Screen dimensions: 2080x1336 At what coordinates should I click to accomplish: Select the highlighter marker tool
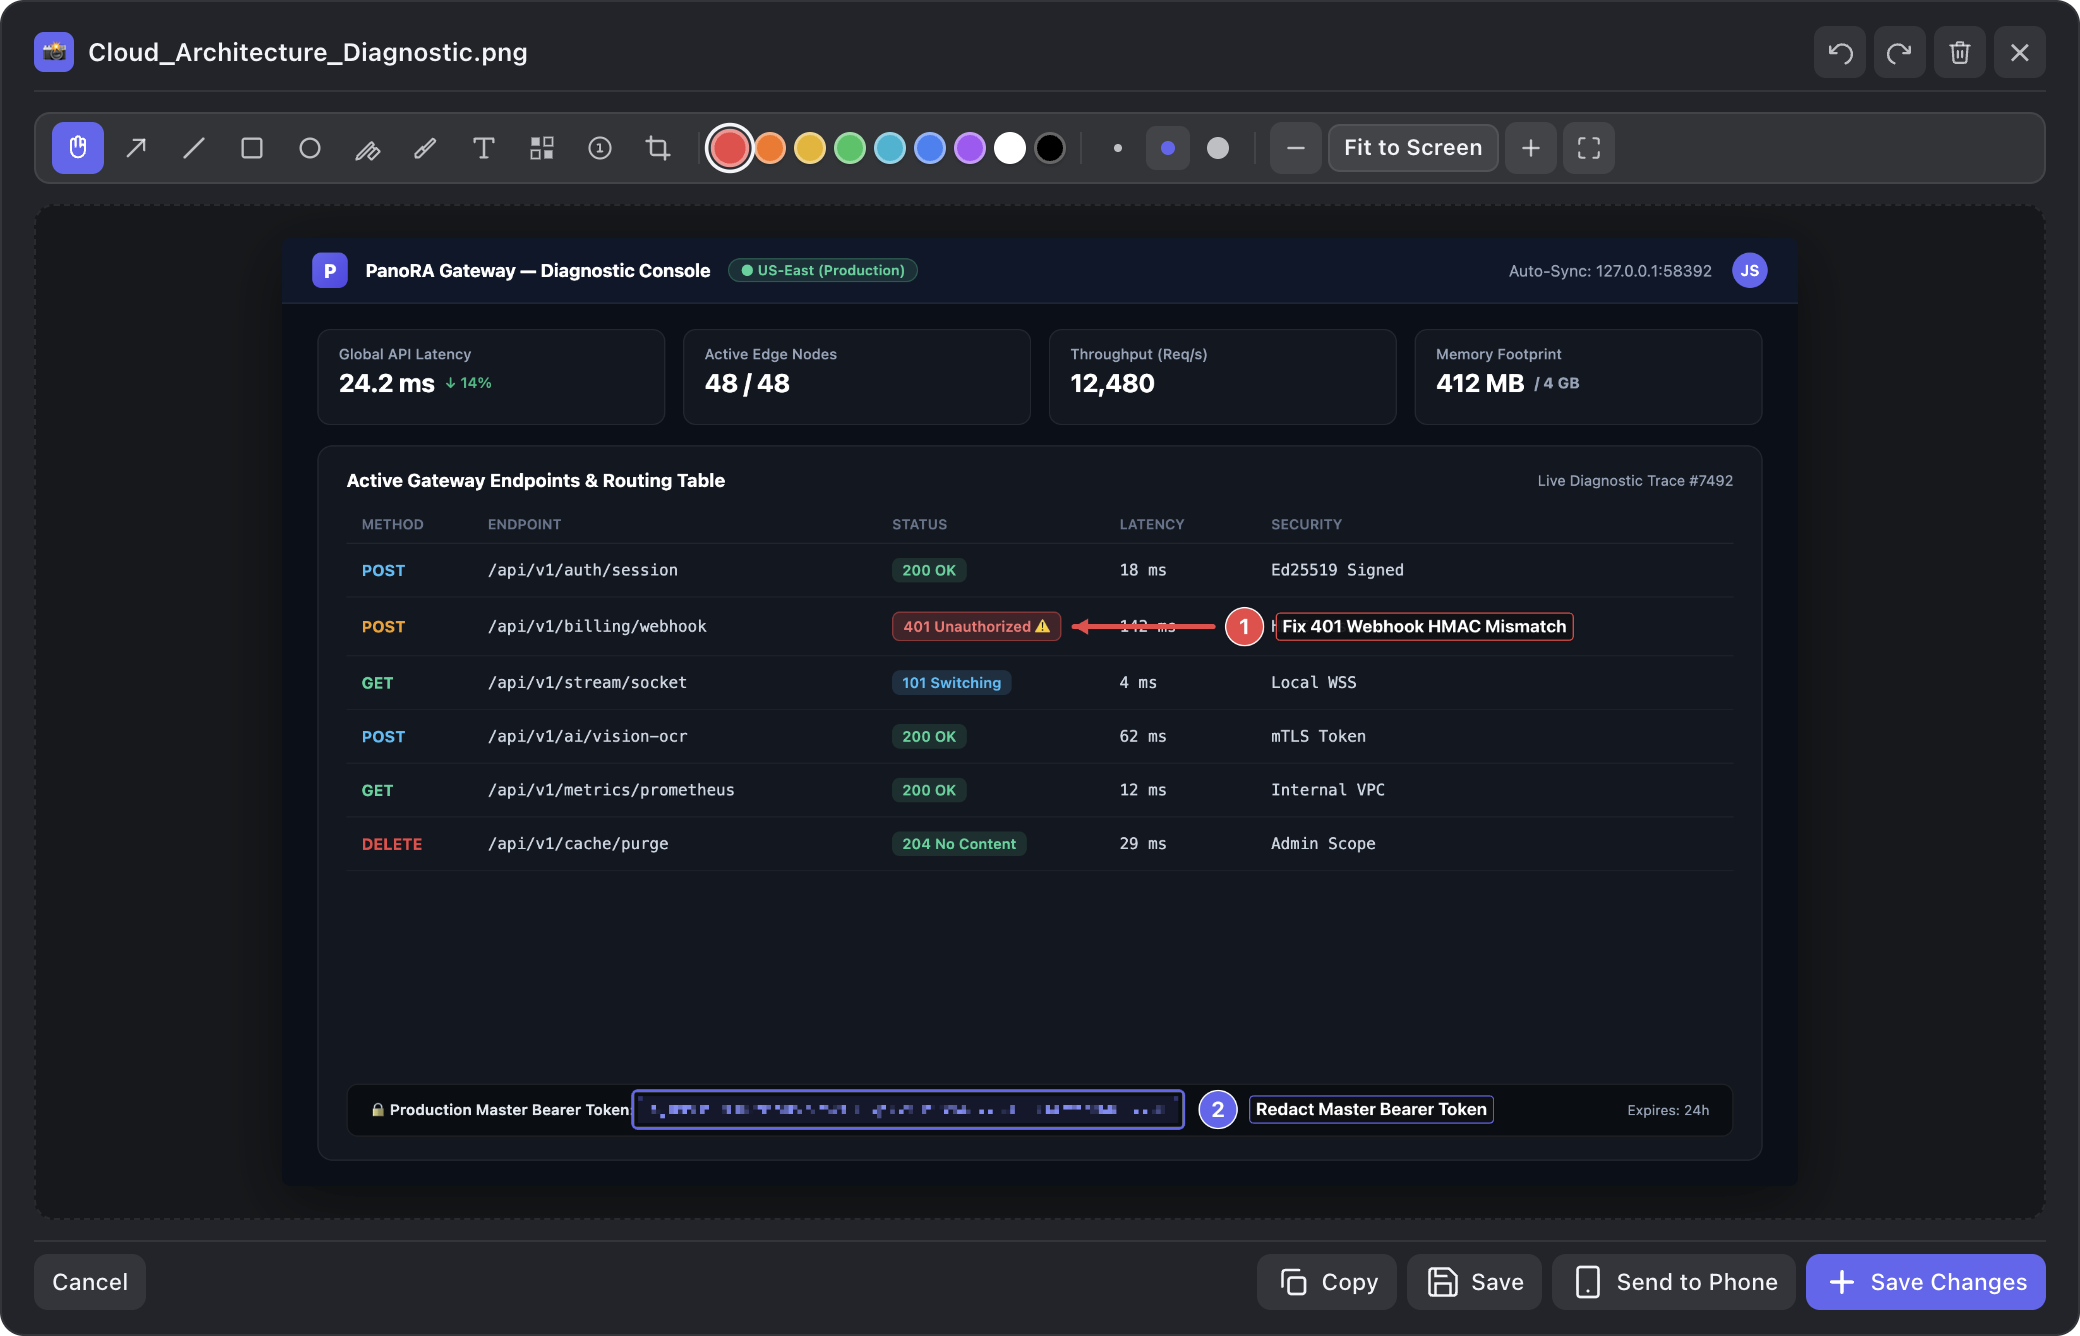click(368, 148)
